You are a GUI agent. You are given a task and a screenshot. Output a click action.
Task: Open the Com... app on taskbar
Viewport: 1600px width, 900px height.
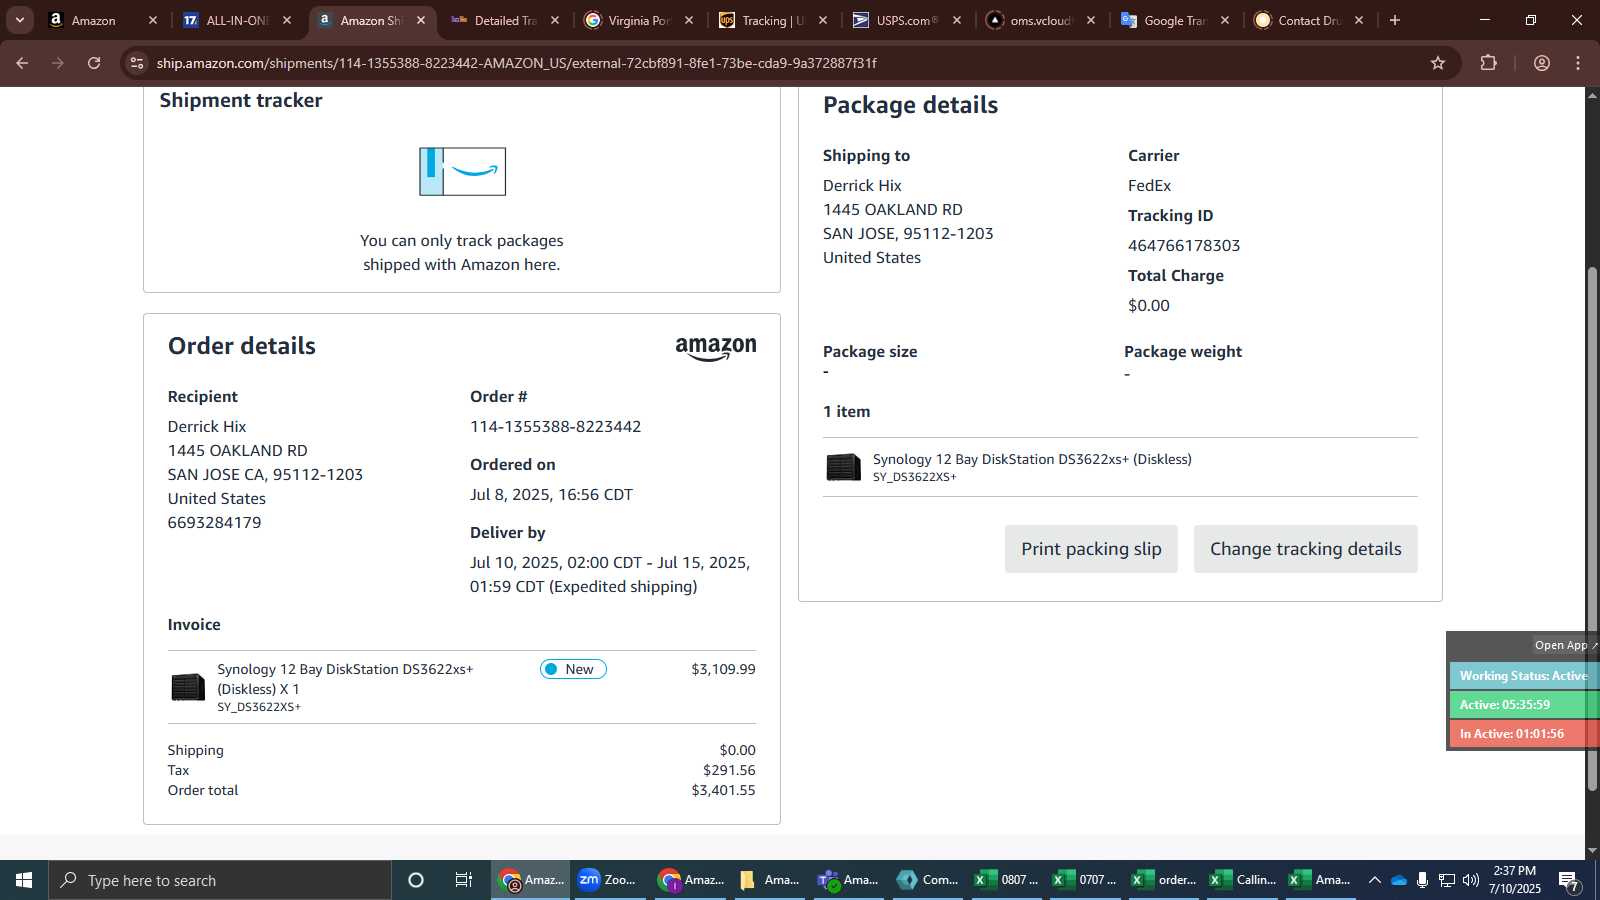pos(927,880)
